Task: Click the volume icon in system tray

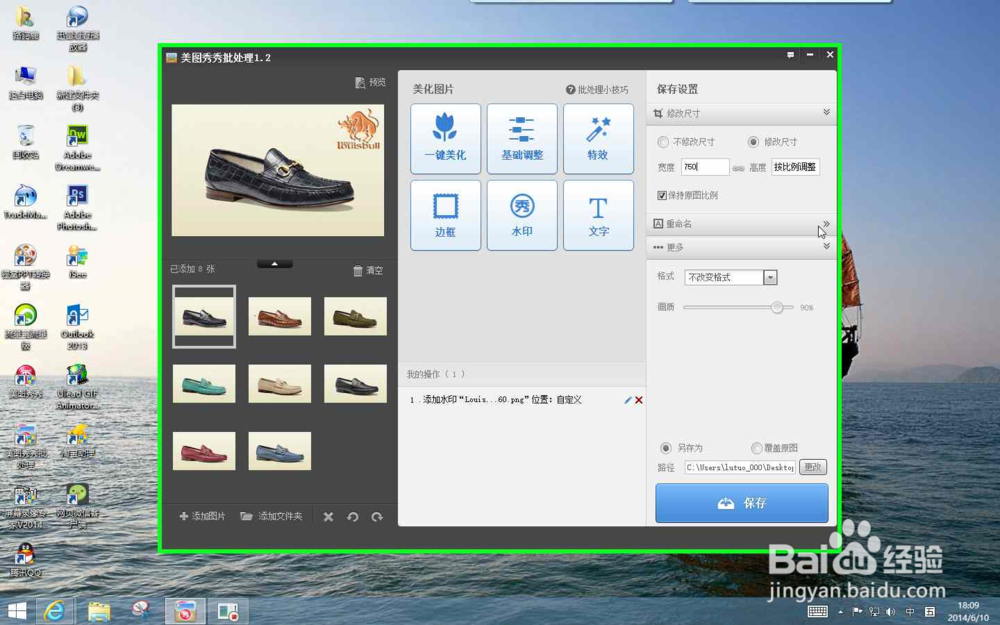Action: click(x=891, y=612)
